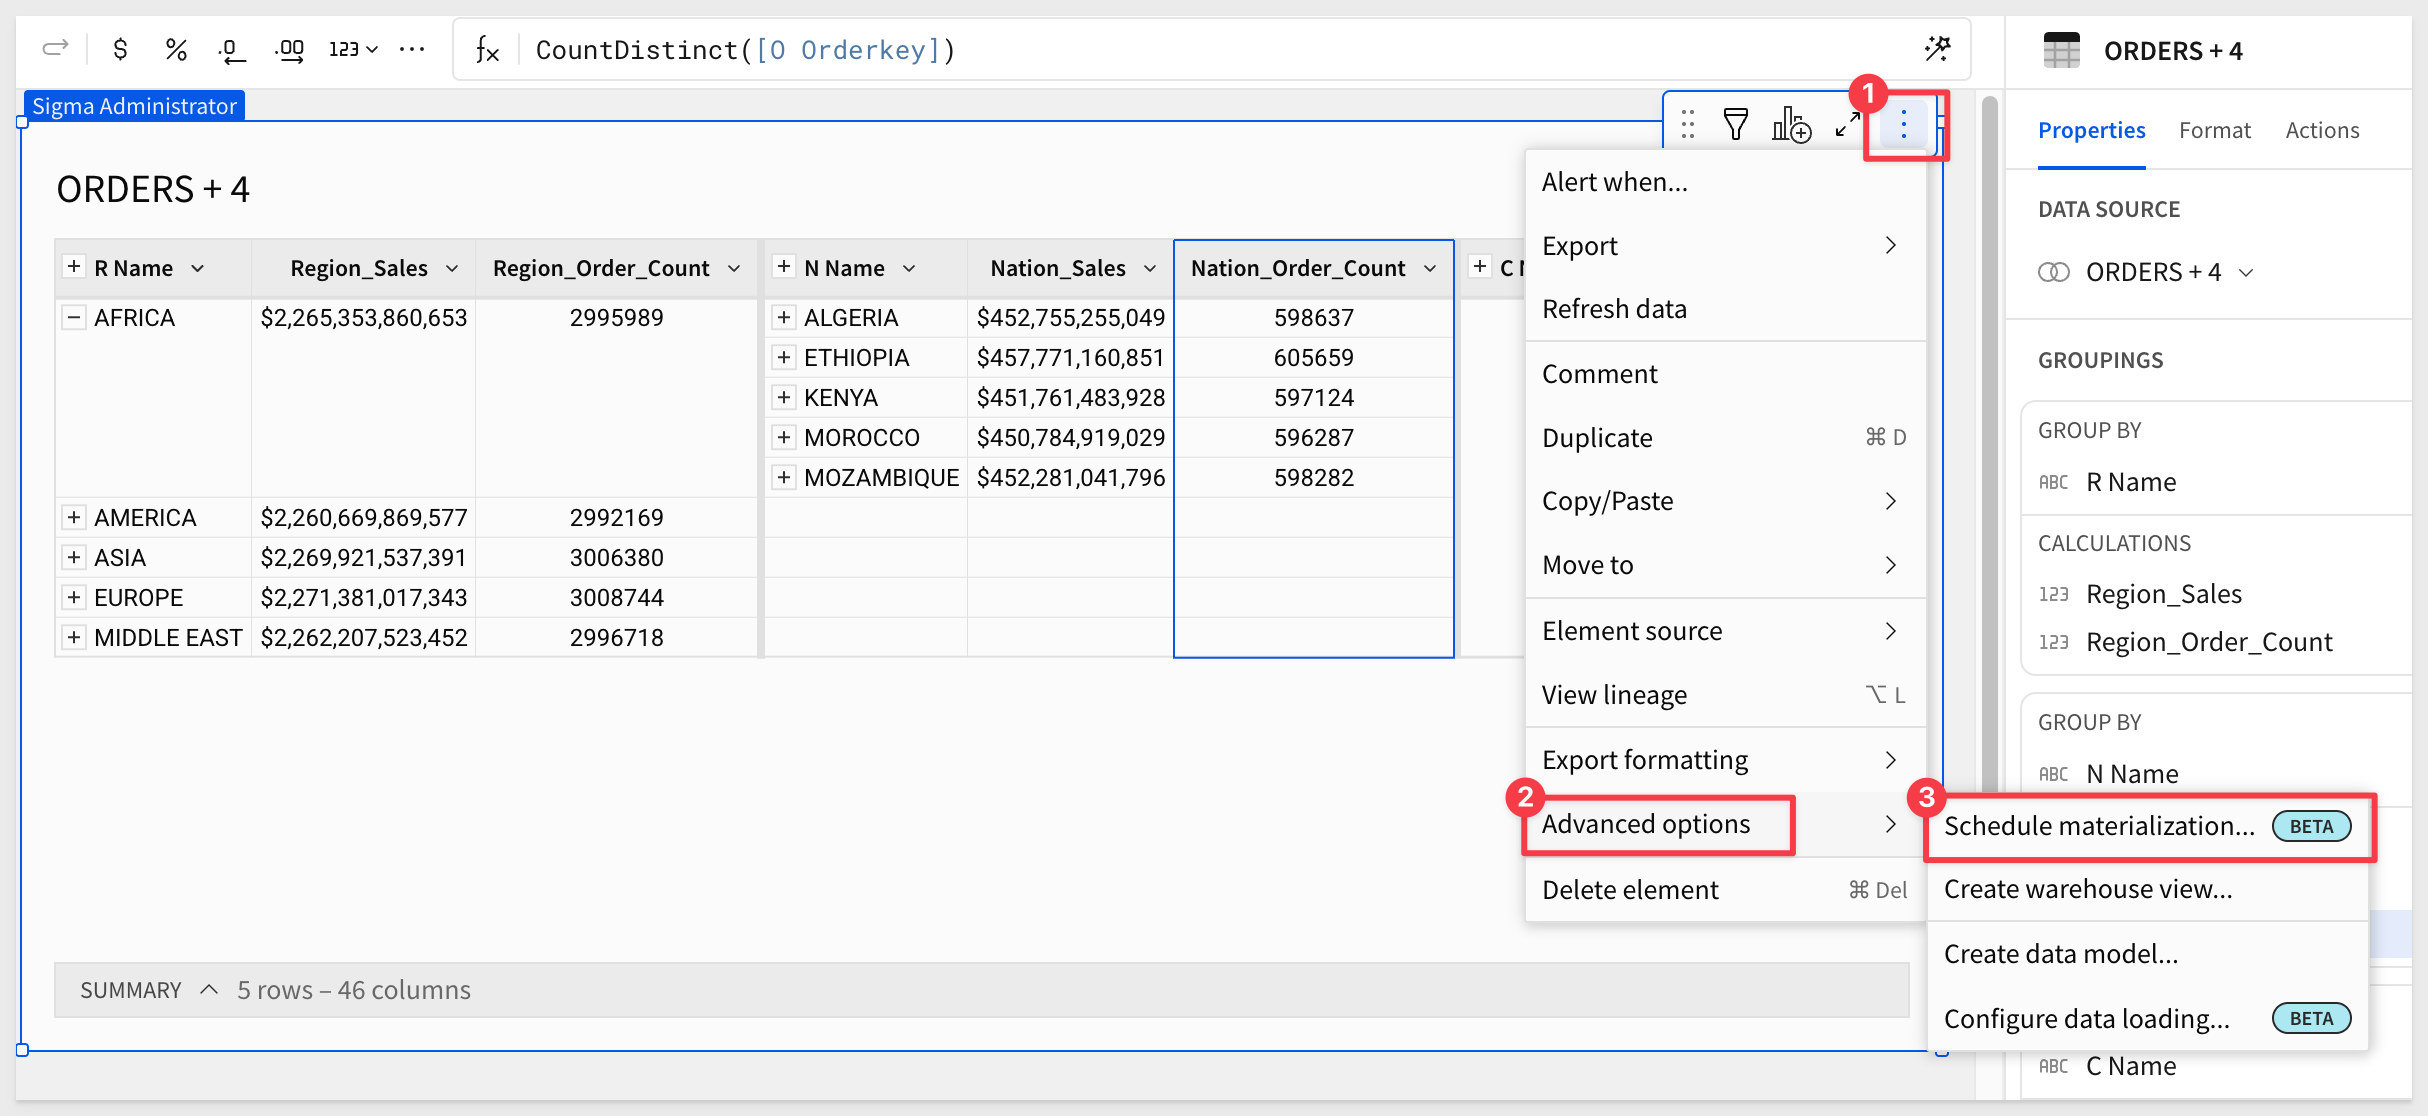Image resolution: width=2428 pixels, height=1116 pixels.
Task: Open the Move to submenu
Action: tap(1725, 564)
